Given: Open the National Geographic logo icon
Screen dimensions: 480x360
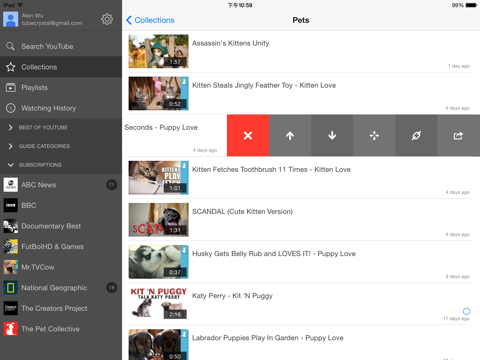Looking at the screenshot, I should (x=11, y=288).
